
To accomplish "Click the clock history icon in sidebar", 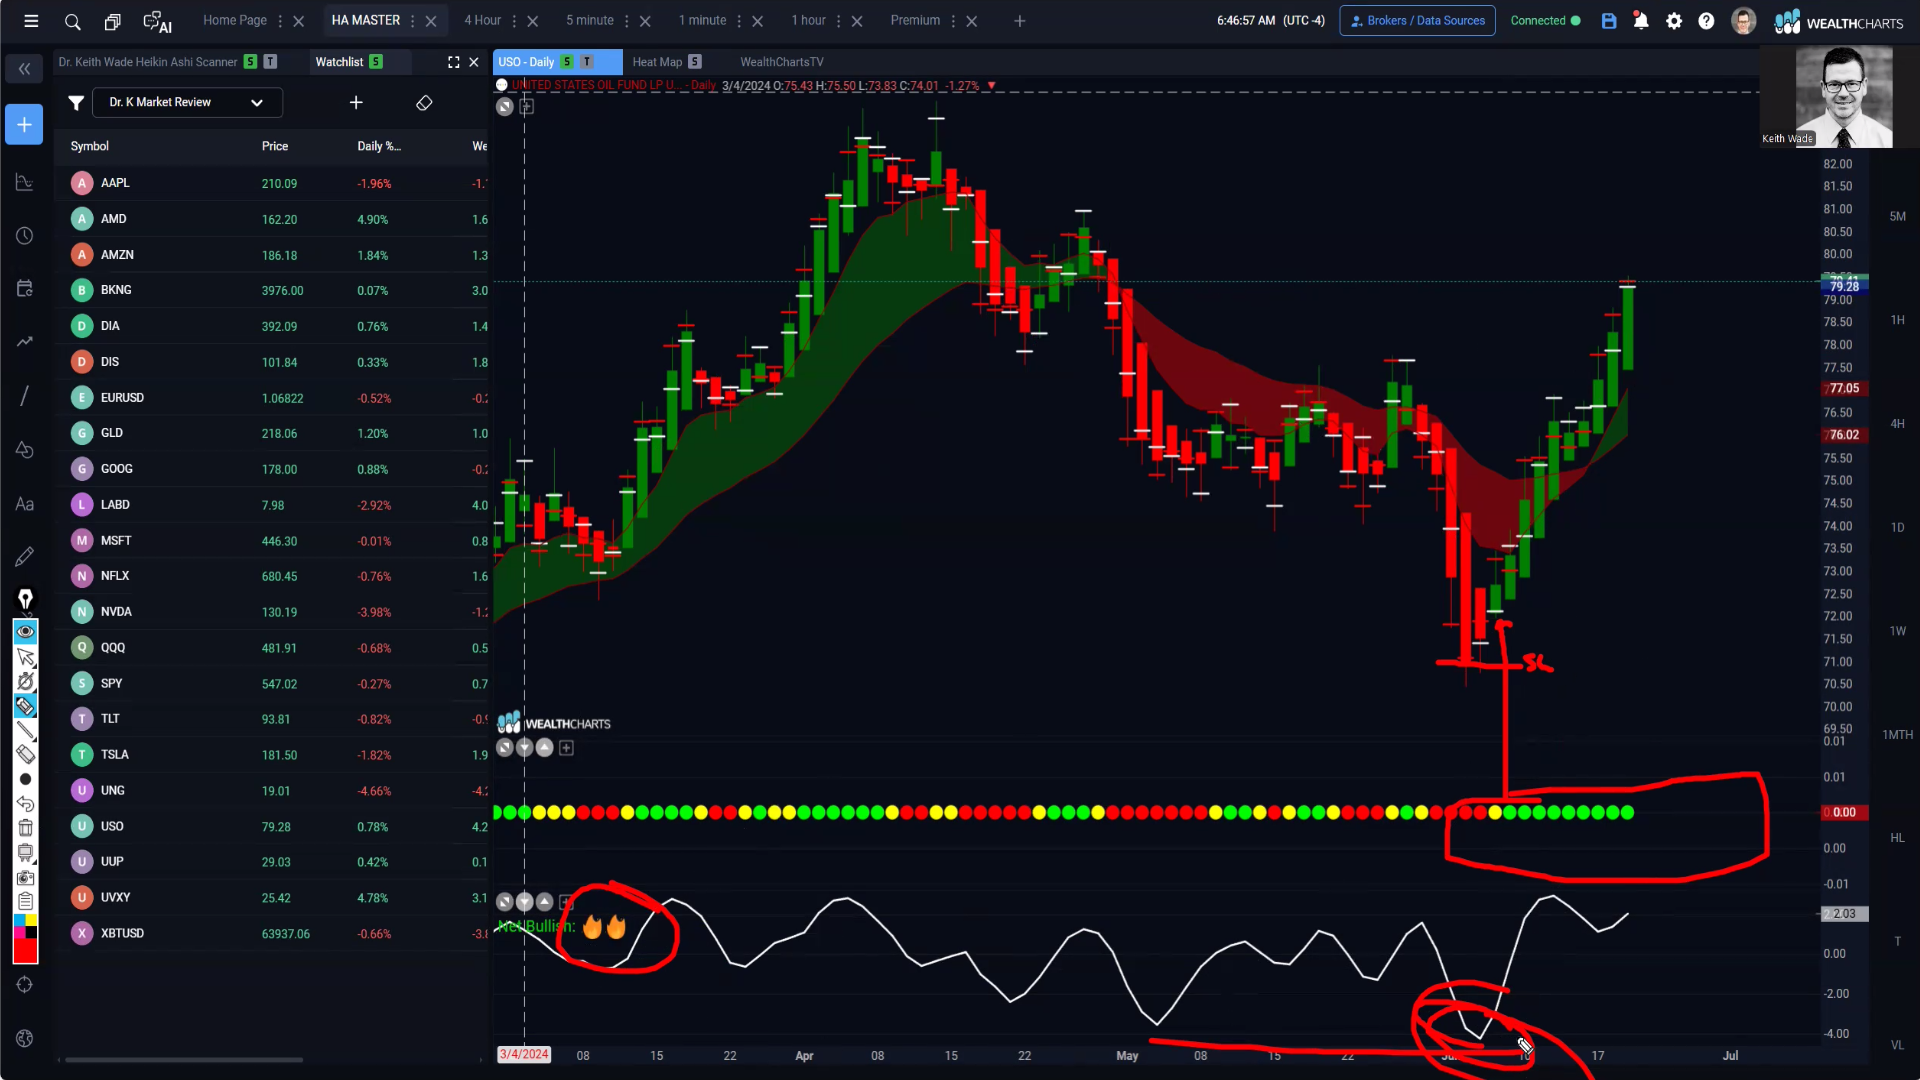I will [x=25, y=236].
